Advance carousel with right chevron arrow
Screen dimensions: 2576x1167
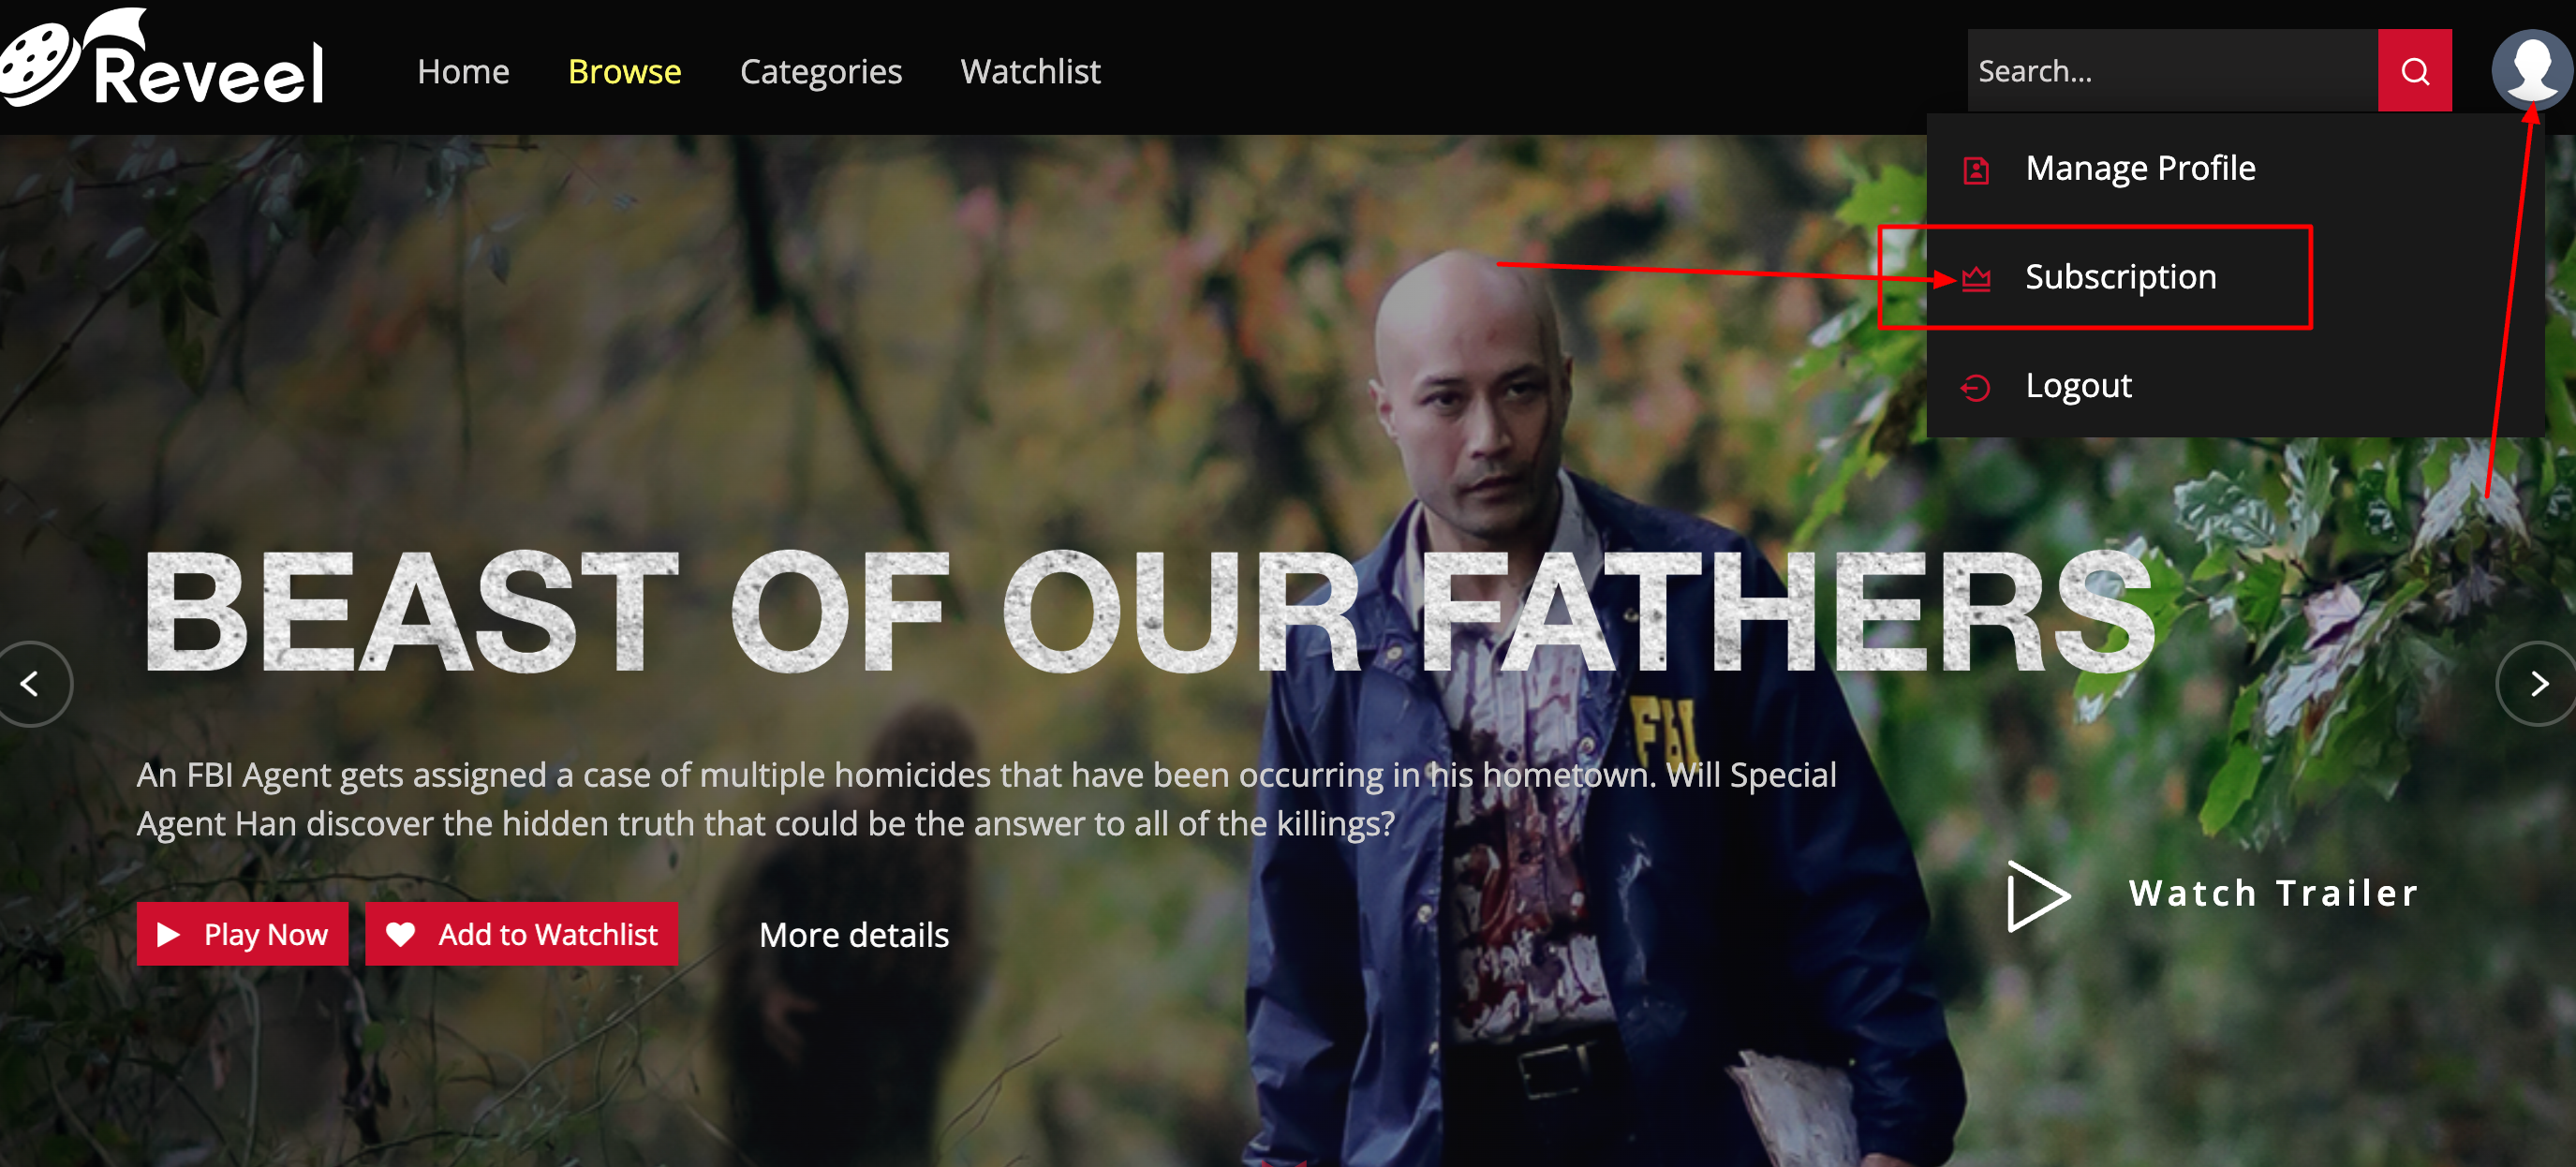click(2538, 684)
